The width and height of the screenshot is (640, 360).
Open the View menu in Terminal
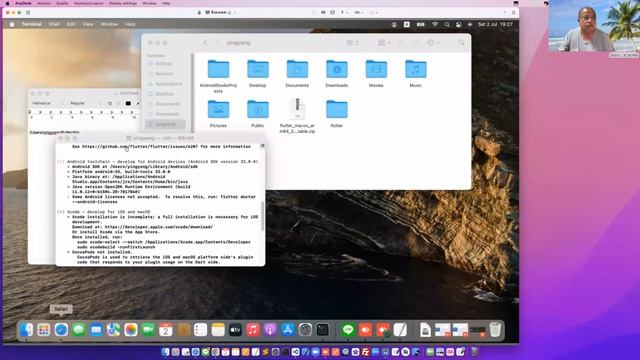coord(88,24)
